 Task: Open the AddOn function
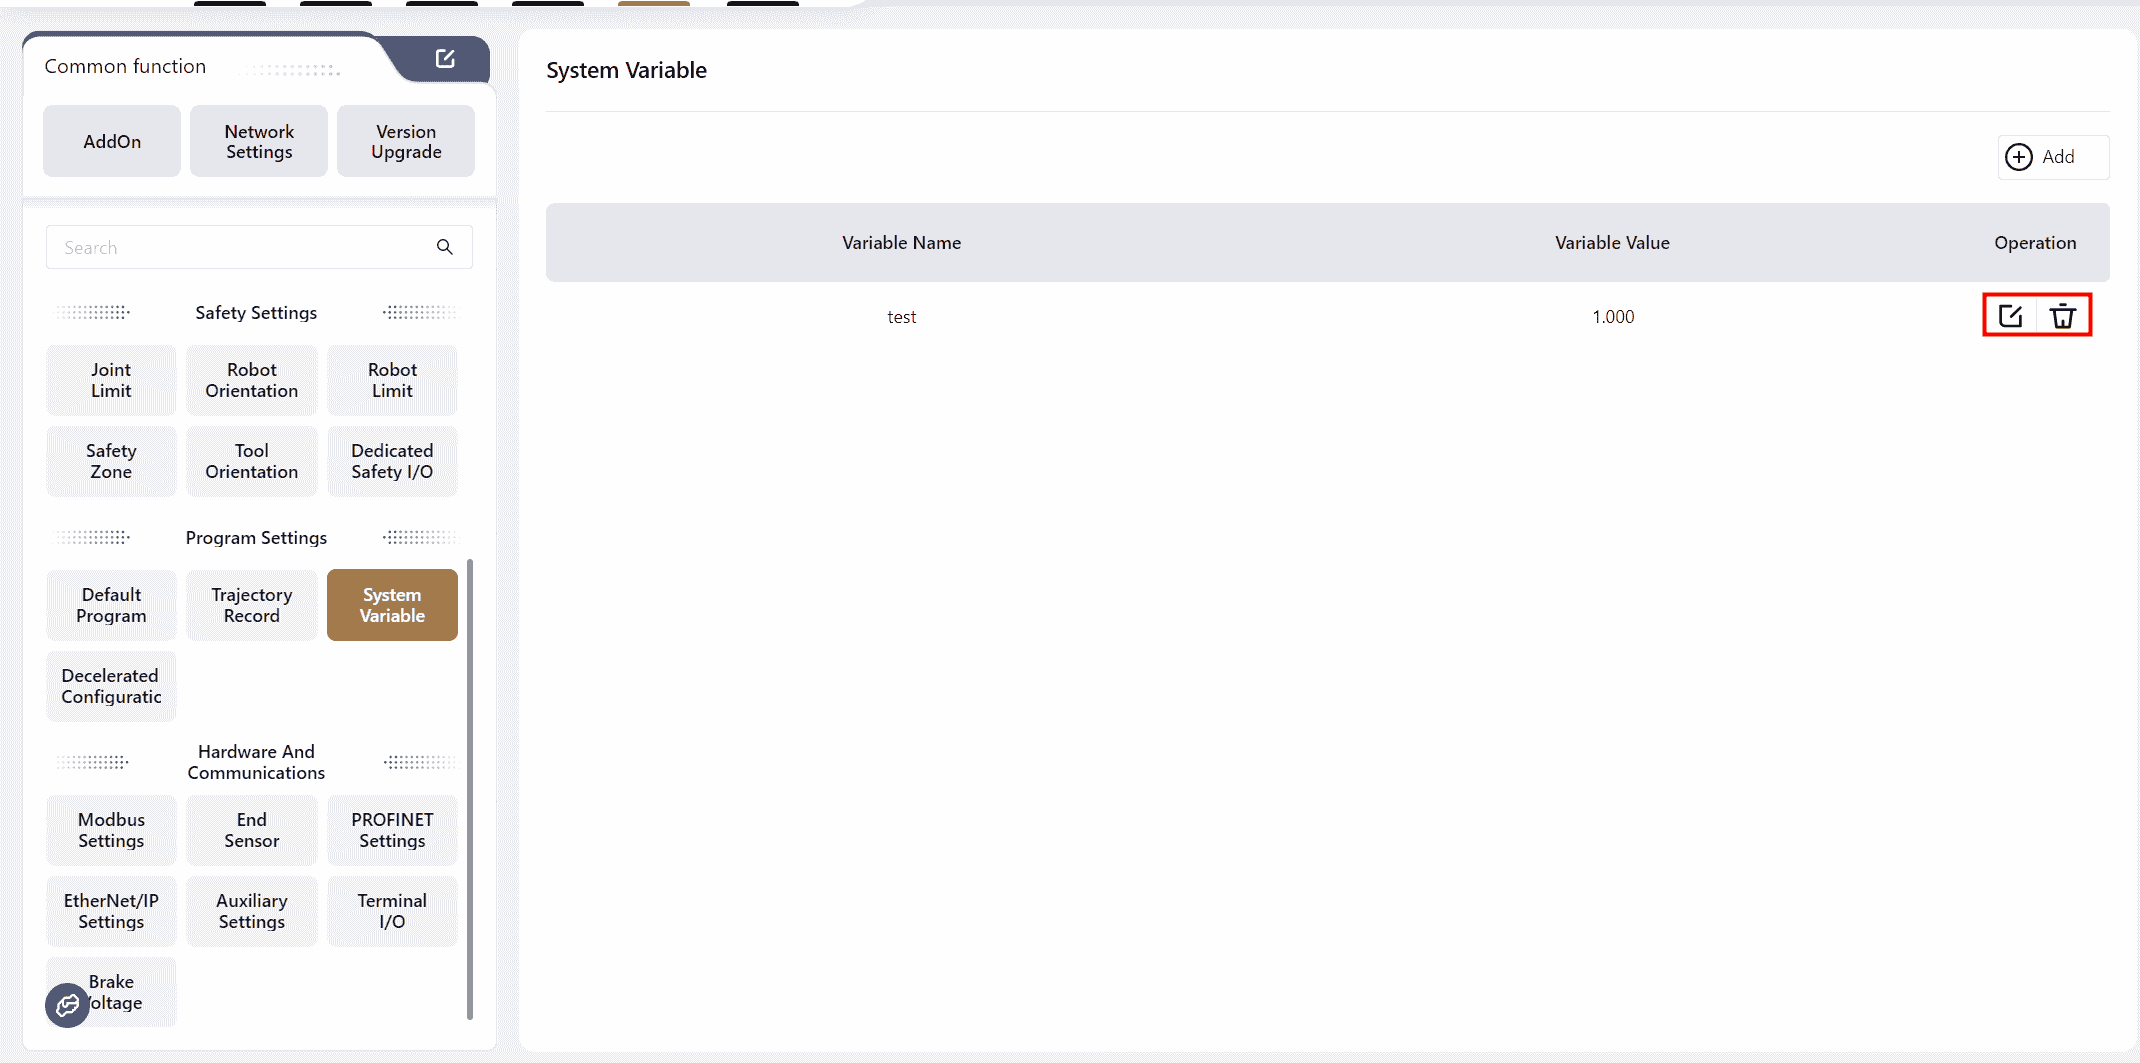[x=112, y=141]
